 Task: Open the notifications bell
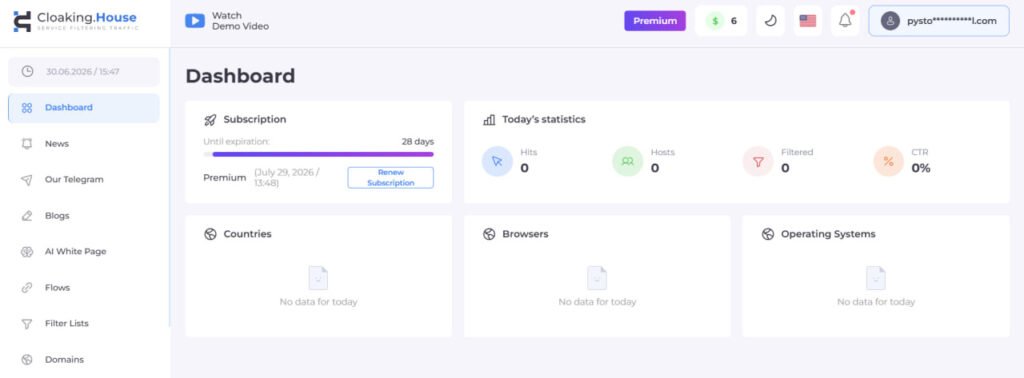coord(845,21)
